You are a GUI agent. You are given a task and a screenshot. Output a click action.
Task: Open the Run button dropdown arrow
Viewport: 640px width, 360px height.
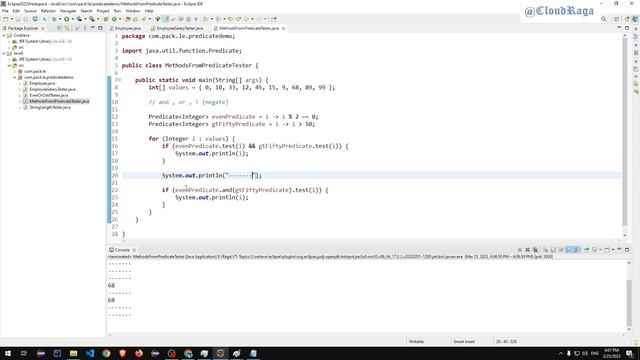73,19
